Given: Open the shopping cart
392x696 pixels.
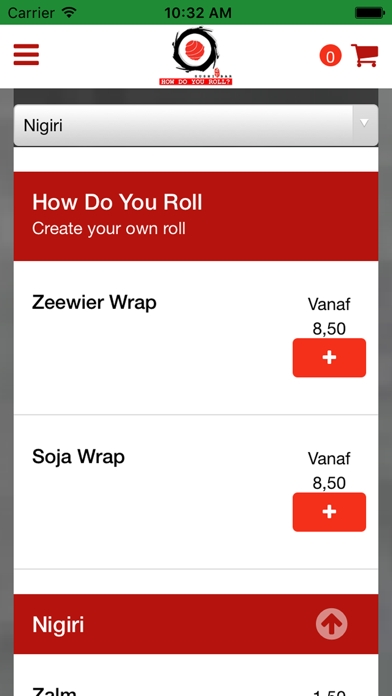Looking at the screenshot, I should point(364,55).
